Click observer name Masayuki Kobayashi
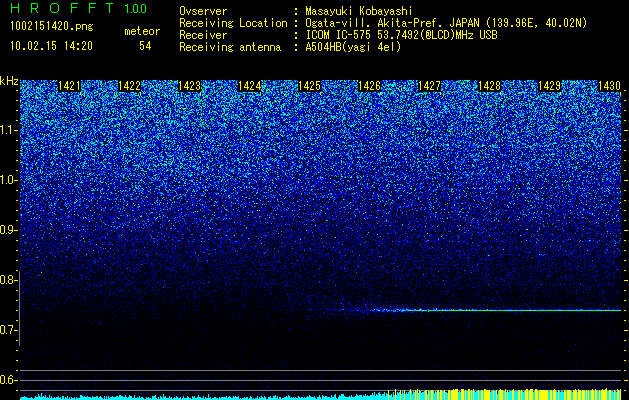629x400 pixels. 359,11
